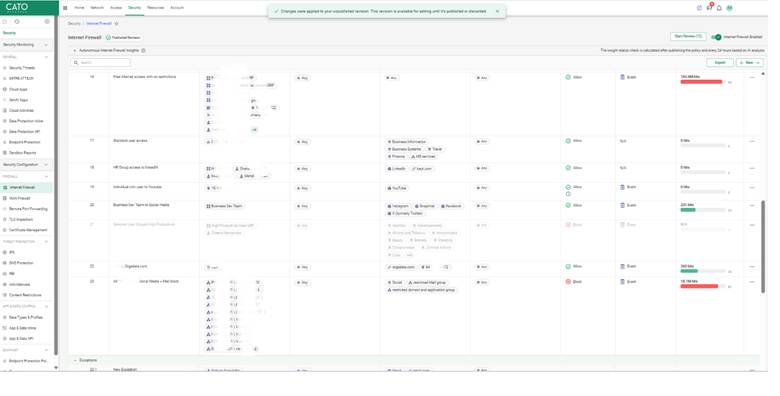Click the Export button
Viewport: 780px width, 396px height.
tap(720, 63)
